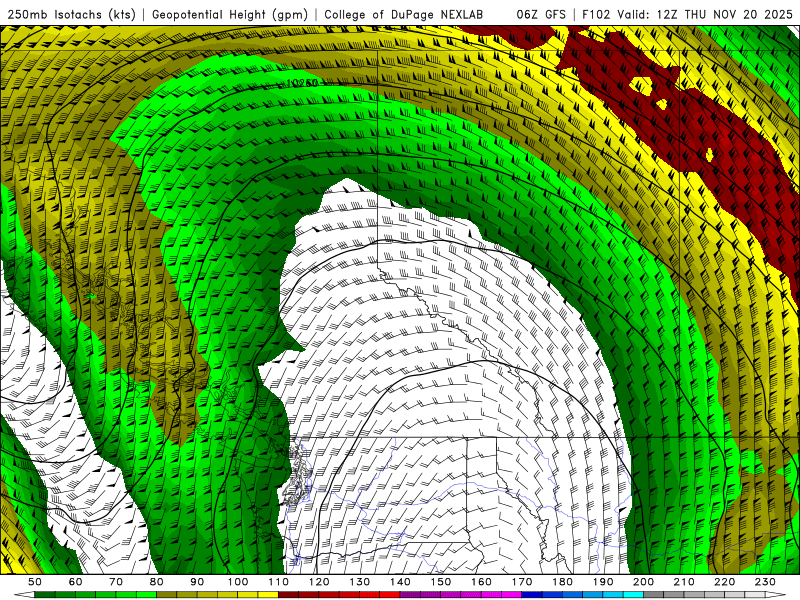800x600 pixels.
Task: Click the dark blue swatch at 170
Action: [532, 595]
